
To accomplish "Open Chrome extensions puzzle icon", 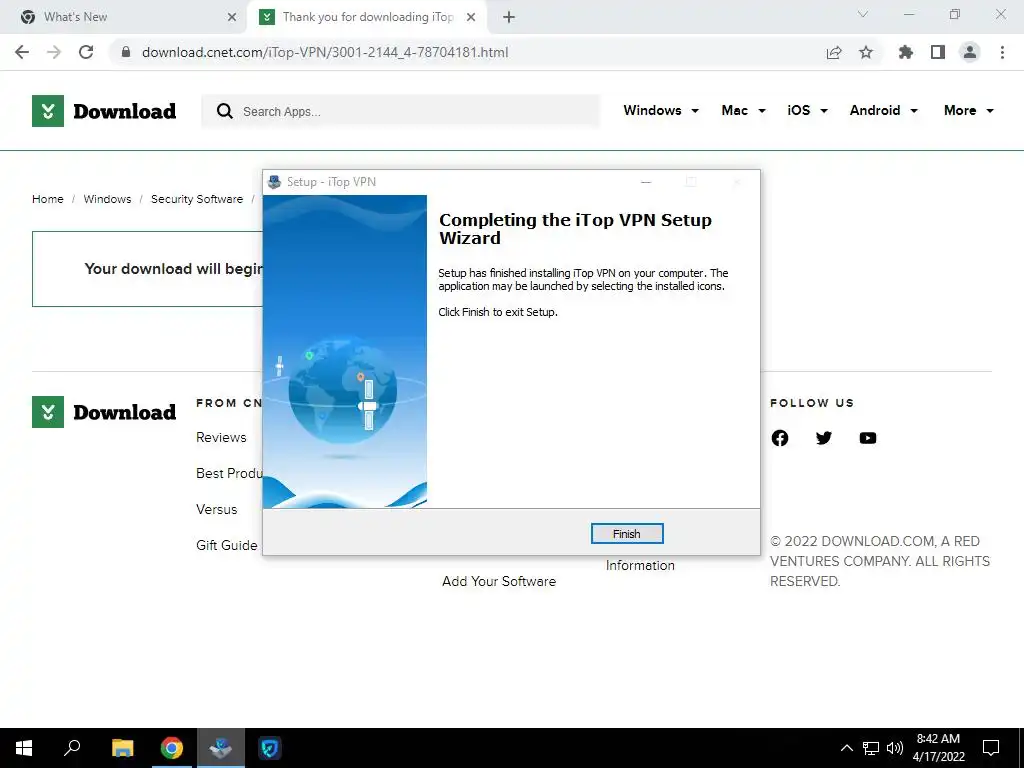I will (906, 52).
